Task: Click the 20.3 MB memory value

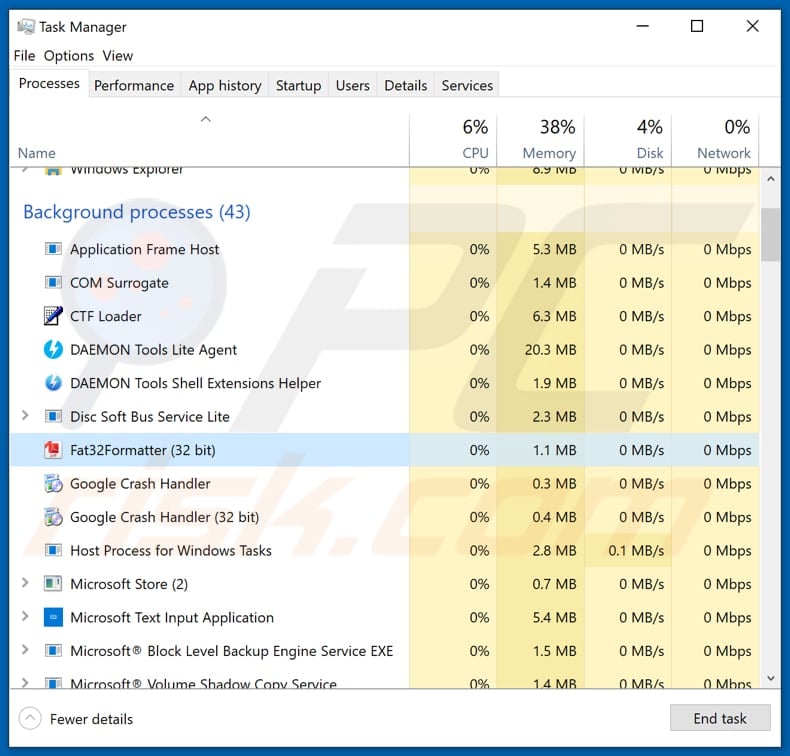Action: [550, 349]
